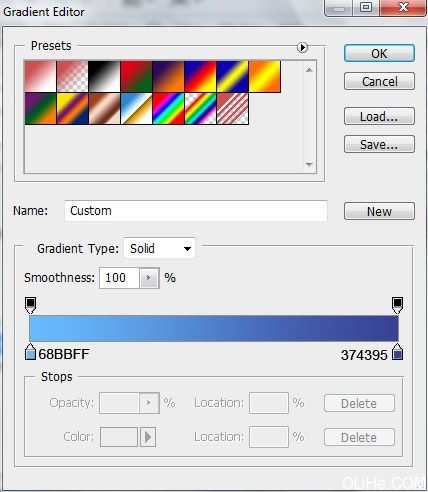Pick the chrome gradient preset

[136, 109]
